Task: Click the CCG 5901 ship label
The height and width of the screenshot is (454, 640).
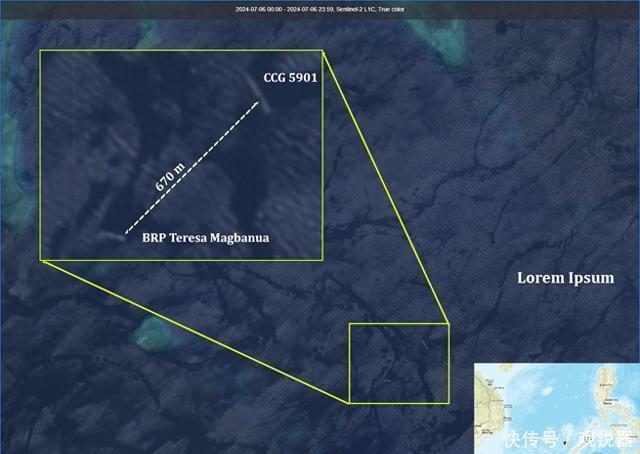Action: [290, 77]
